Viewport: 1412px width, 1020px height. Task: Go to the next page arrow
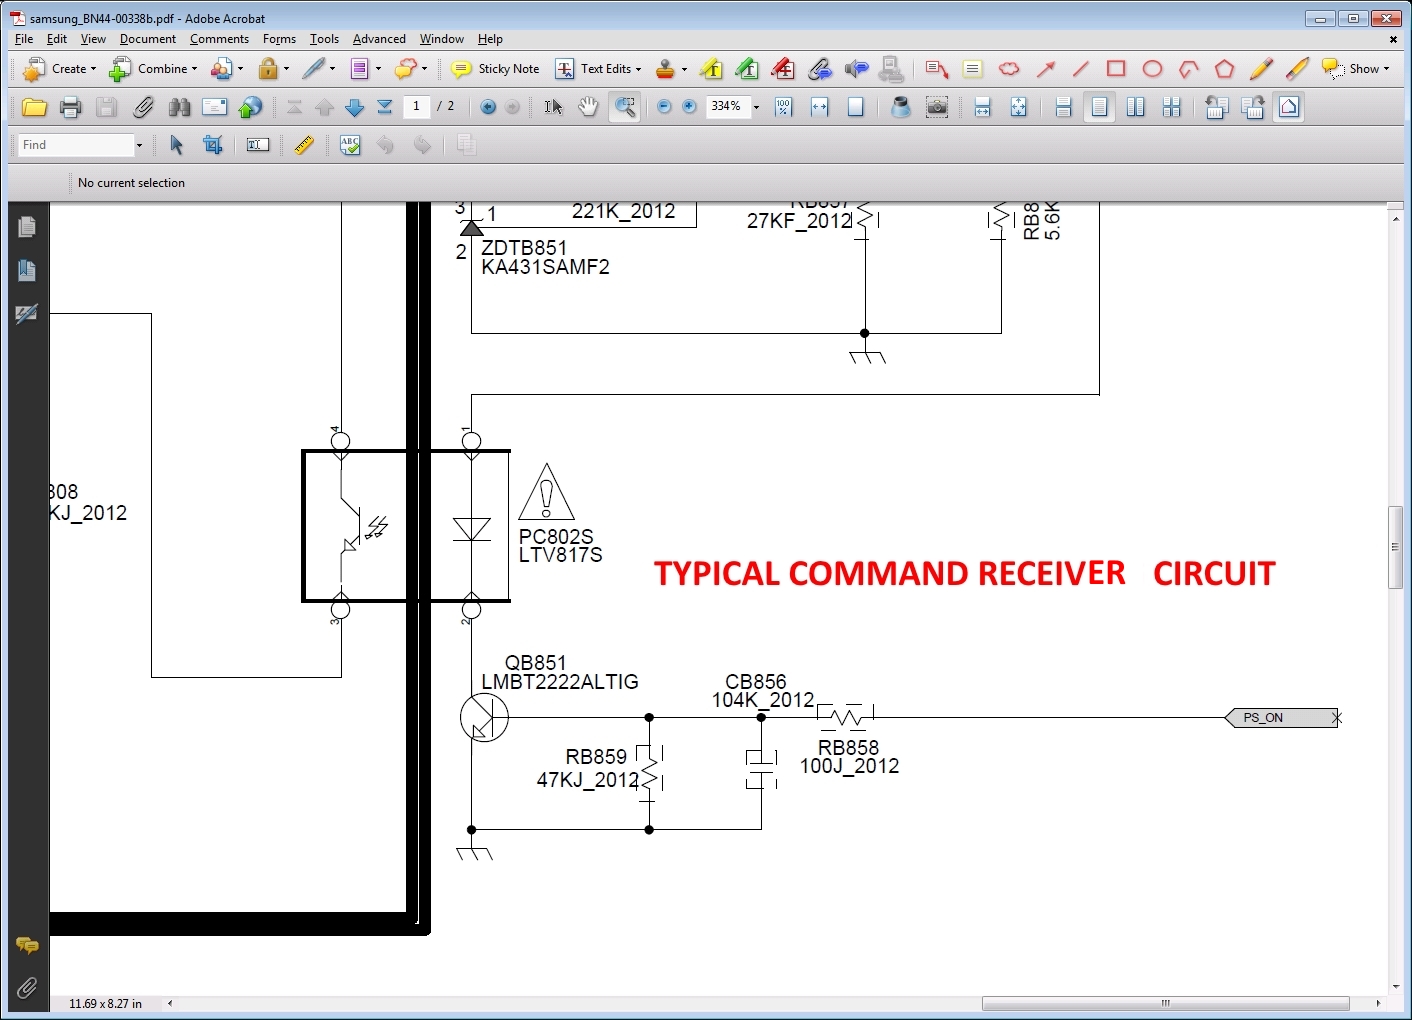[355, 107]
